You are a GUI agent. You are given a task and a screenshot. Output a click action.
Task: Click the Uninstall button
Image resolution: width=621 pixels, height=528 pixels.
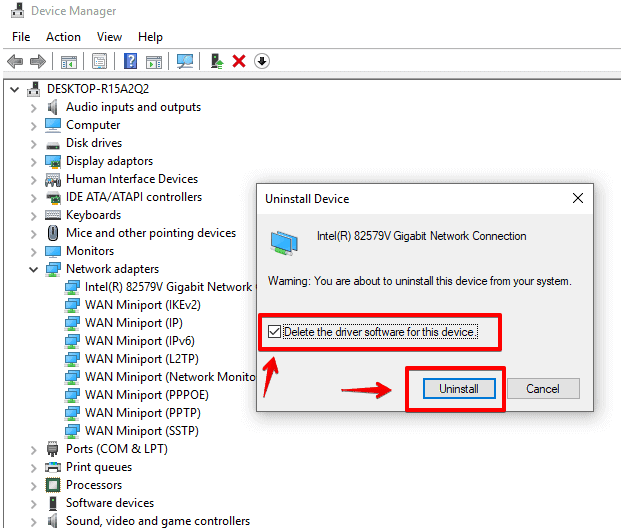click(x=459, y=389)
